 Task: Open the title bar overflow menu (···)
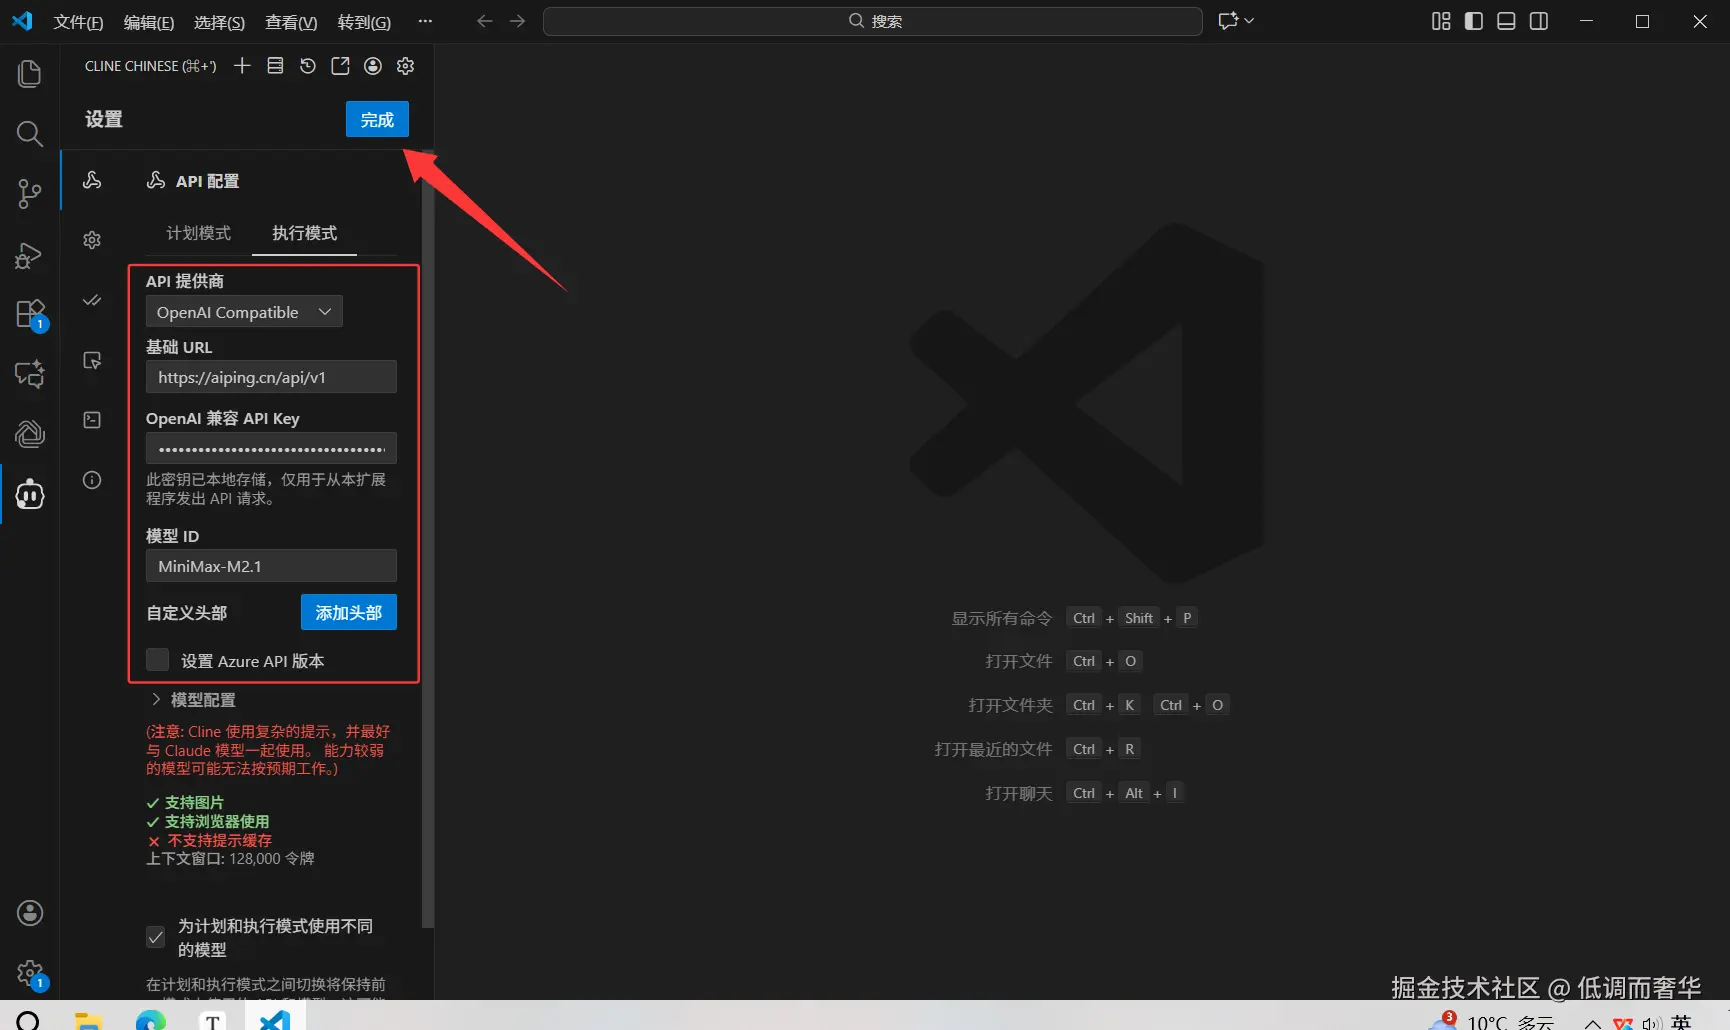tap(425, 21)
